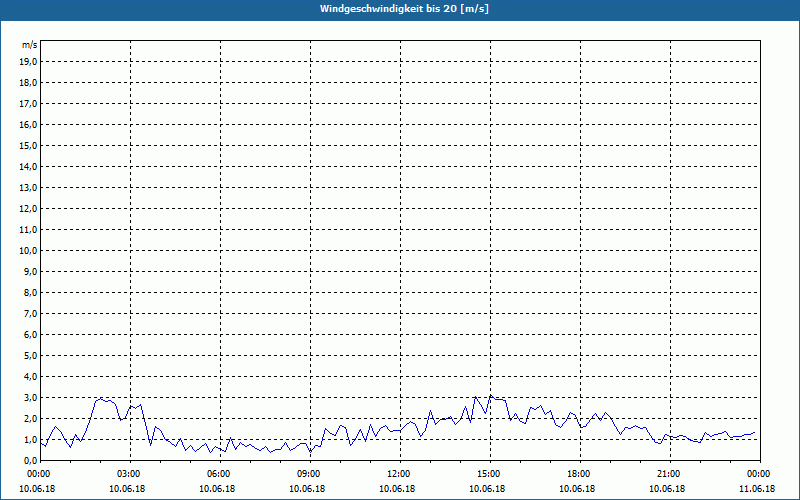Select the 03:00 time axis label
The image size is (800, 500).
[x=128, y=473]
